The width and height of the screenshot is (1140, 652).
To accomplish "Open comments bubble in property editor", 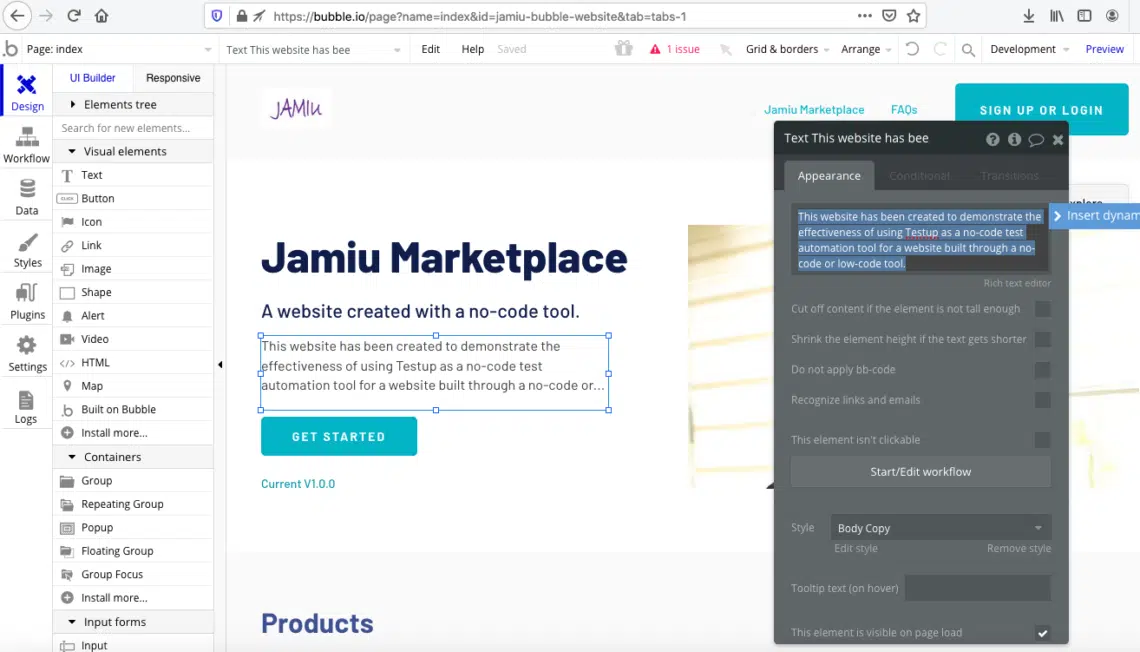I will [x=1036, y=139].
